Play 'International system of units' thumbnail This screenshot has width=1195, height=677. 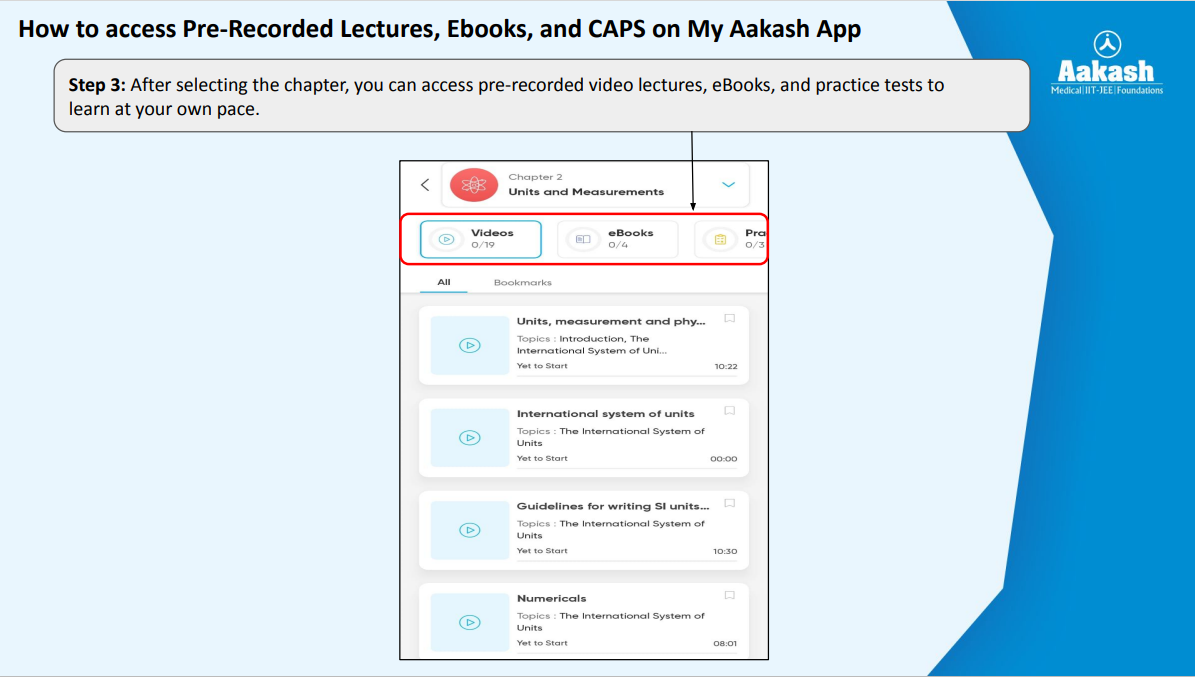[x=469, y=438]
